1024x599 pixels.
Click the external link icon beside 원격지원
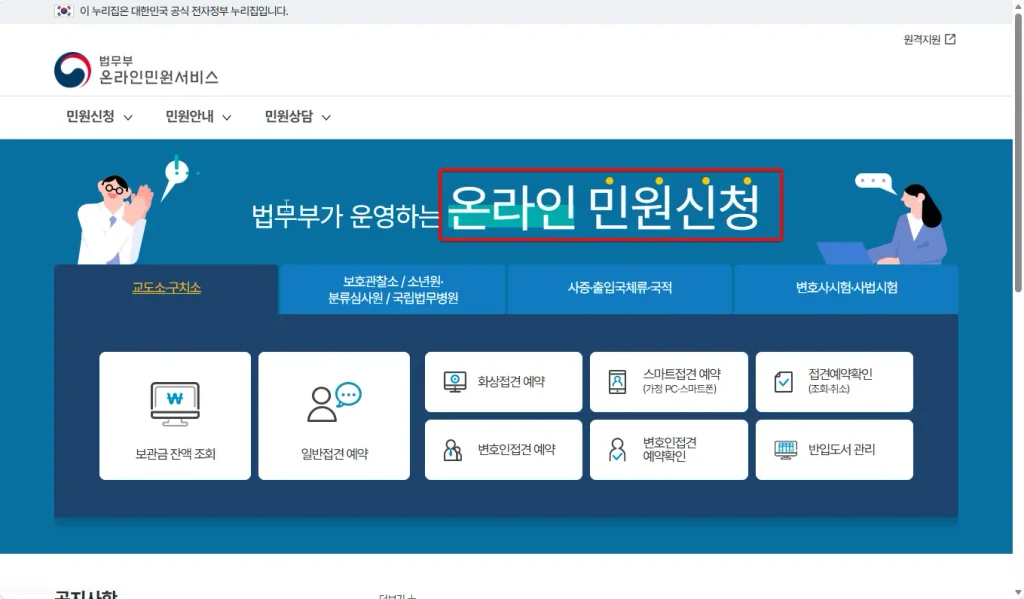click(950, 39)
